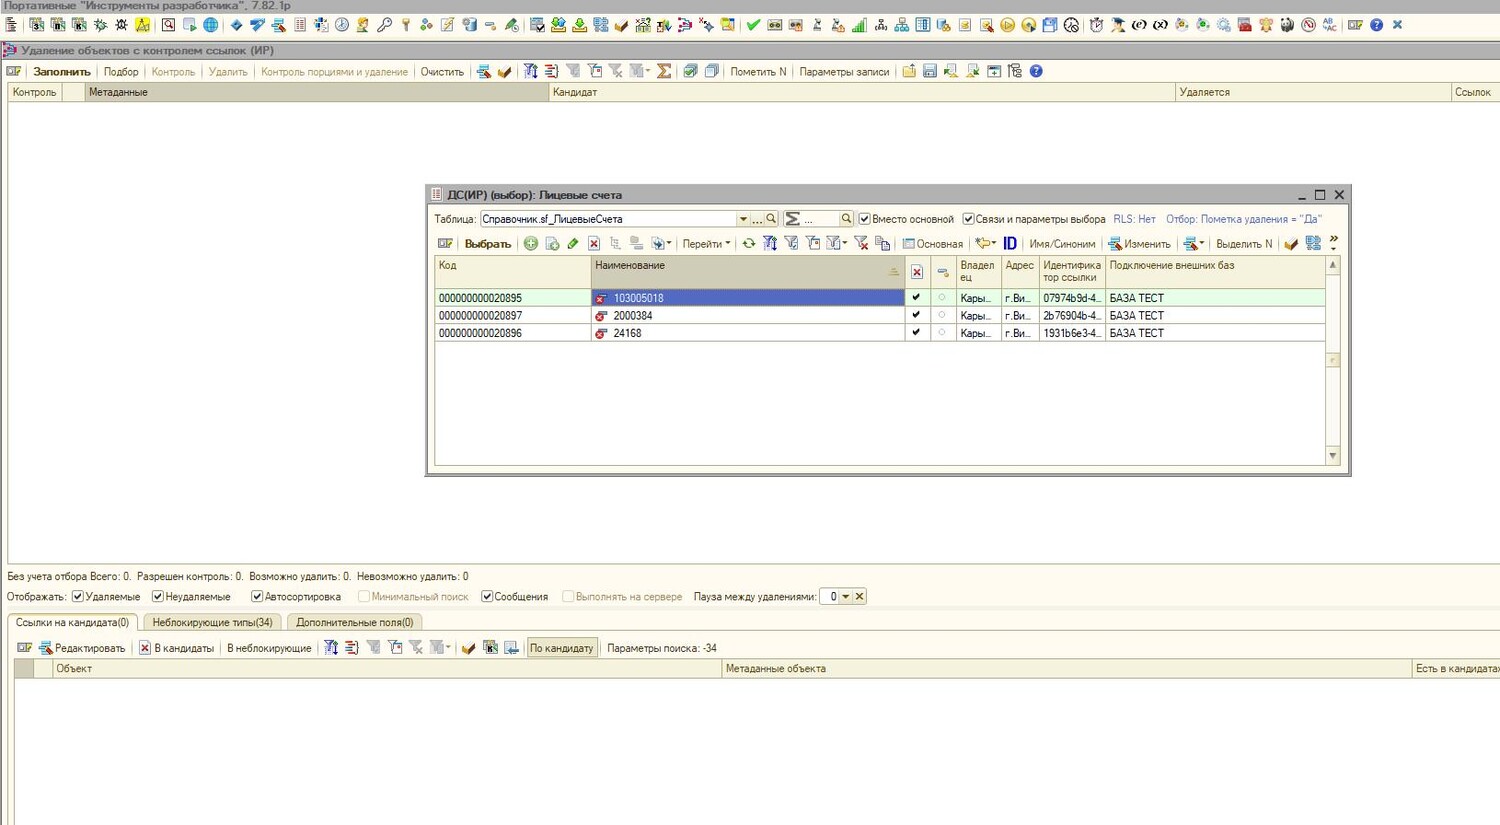
Task: Click the scroll down arrow in selection list
Action: point(1333,456)
